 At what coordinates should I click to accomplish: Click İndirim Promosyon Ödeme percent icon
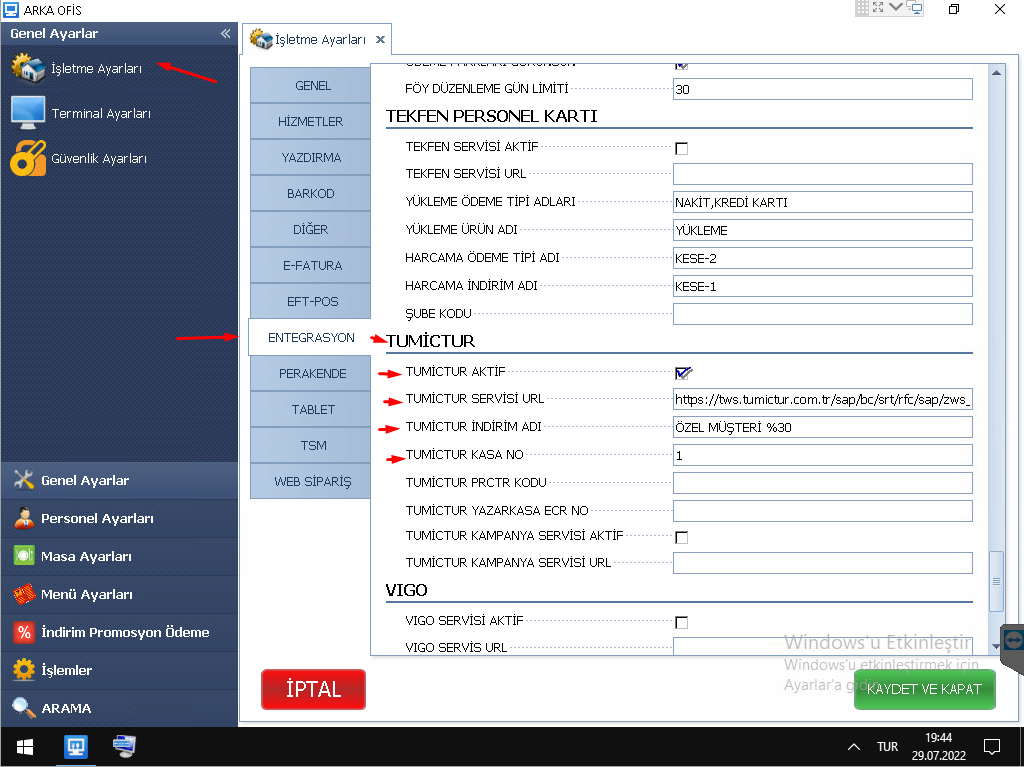point(24,632)
